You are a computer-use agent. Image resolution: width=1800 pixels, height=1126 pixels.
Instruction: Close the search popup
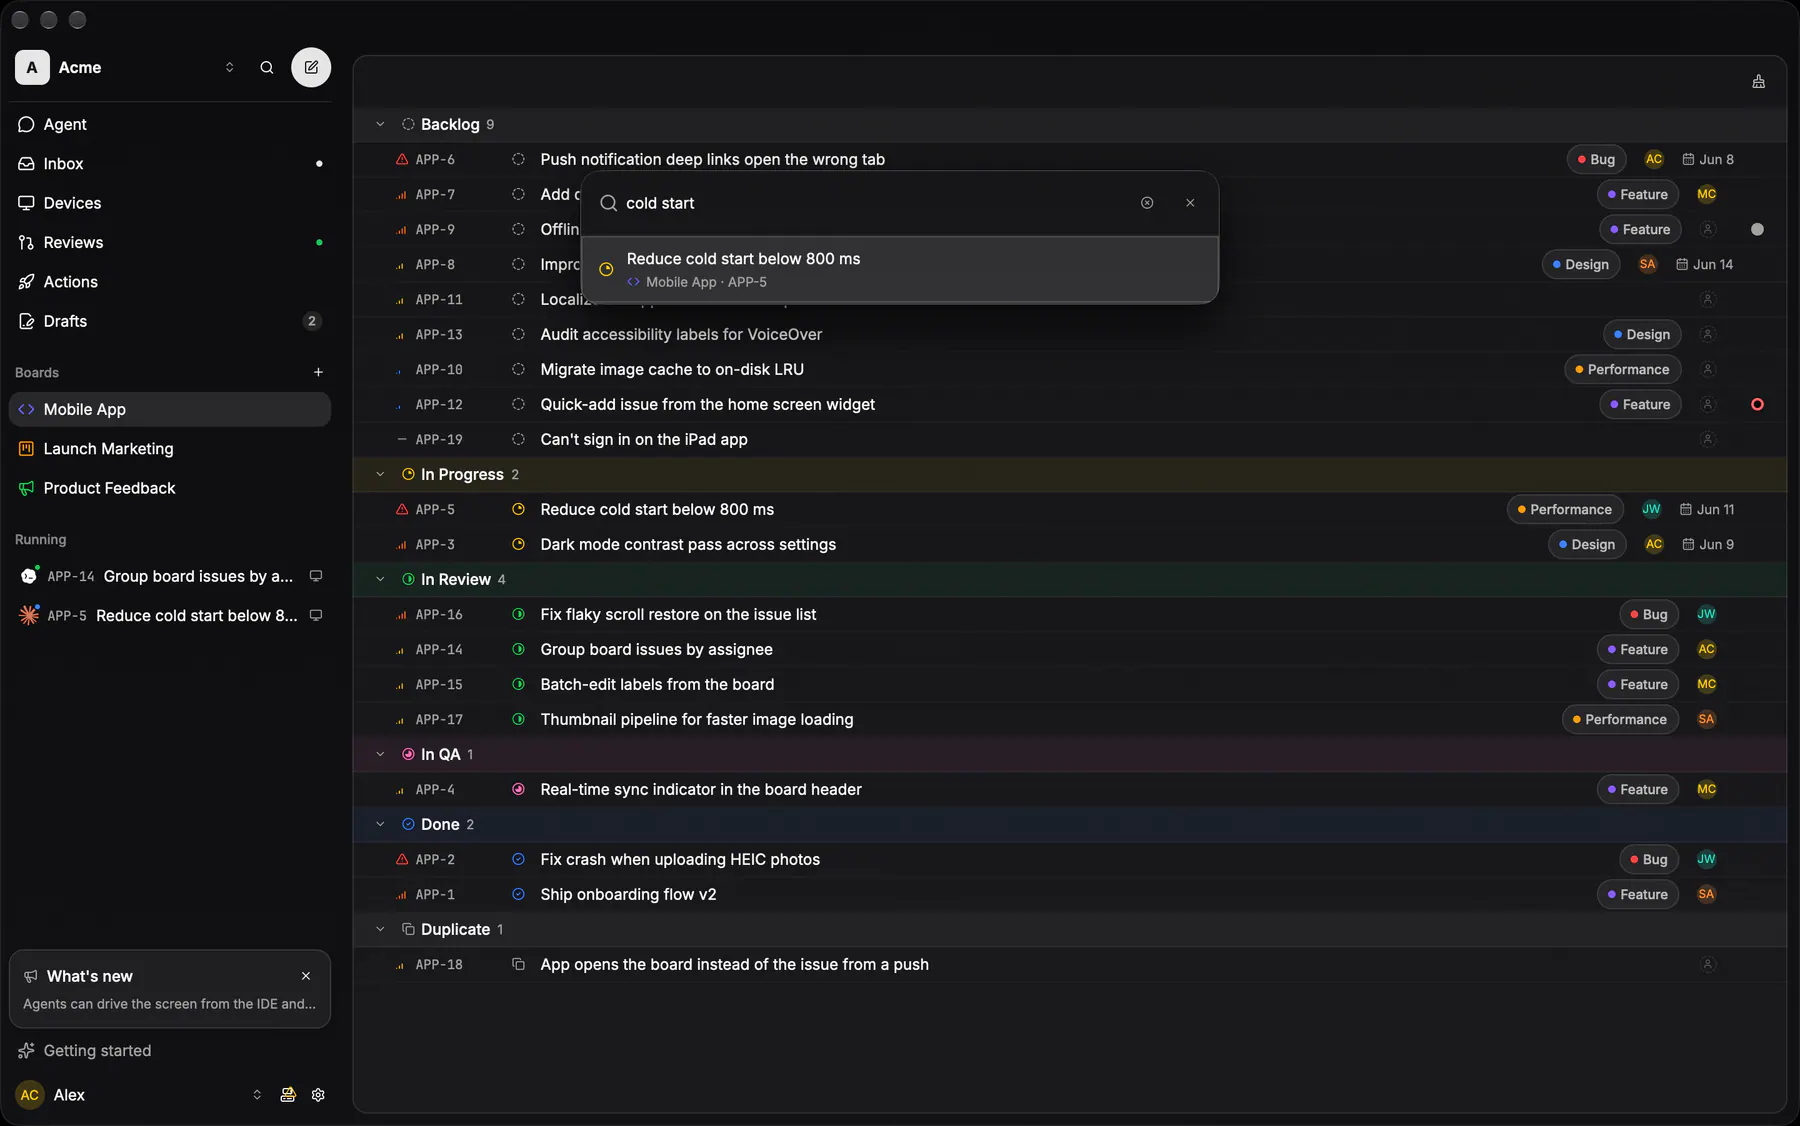pos(1190,203)
